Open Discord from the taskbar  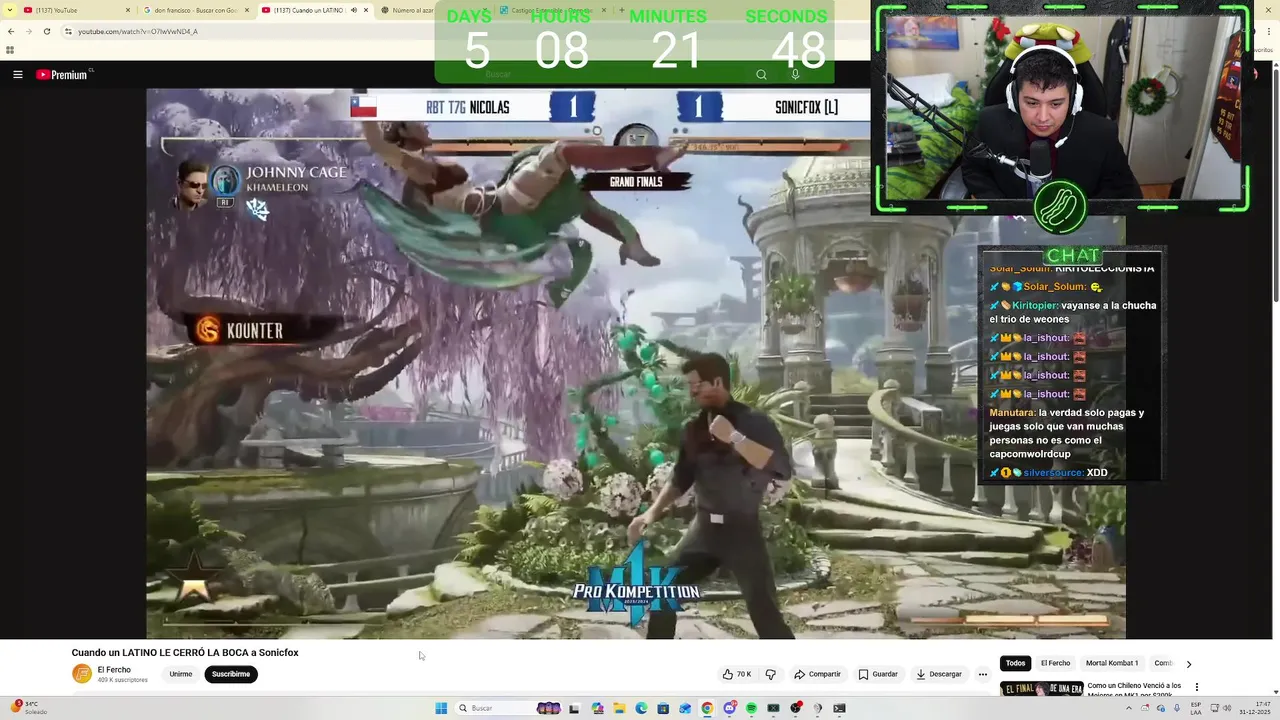click(x=729, y=708)
